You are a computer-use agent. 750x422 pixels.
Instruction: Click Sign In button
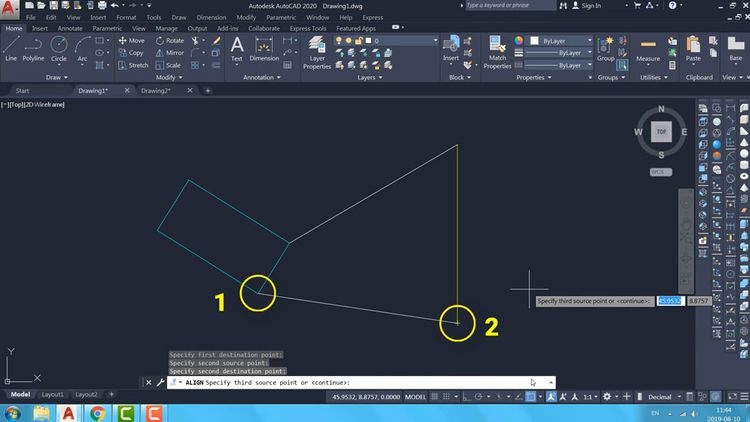coord(587,6)
